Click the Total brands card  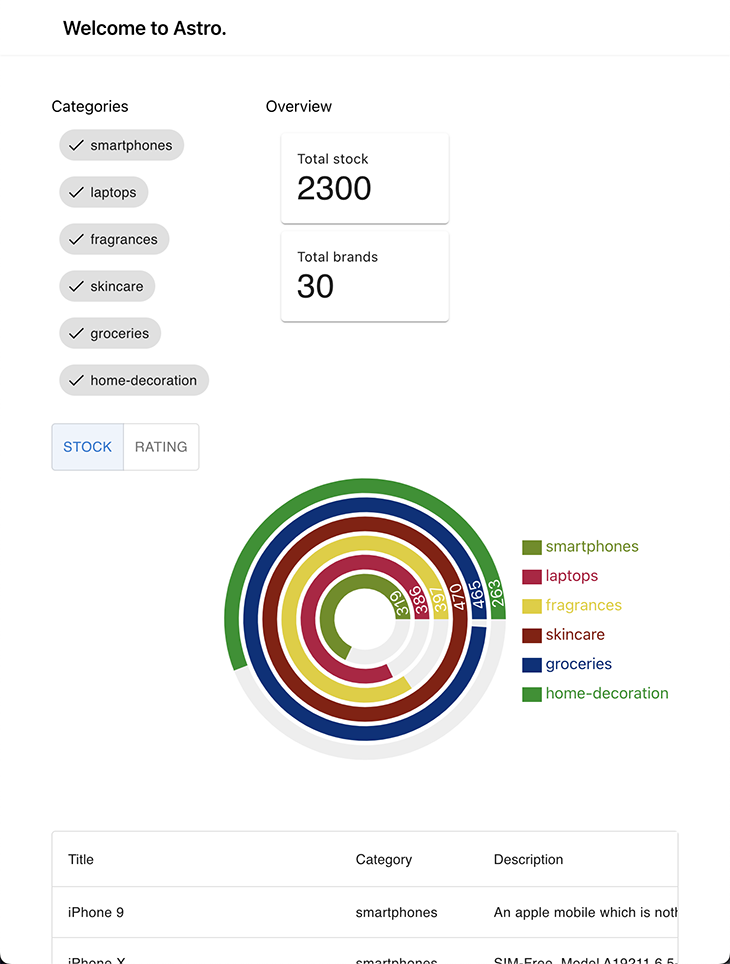[x=365, y=276]
